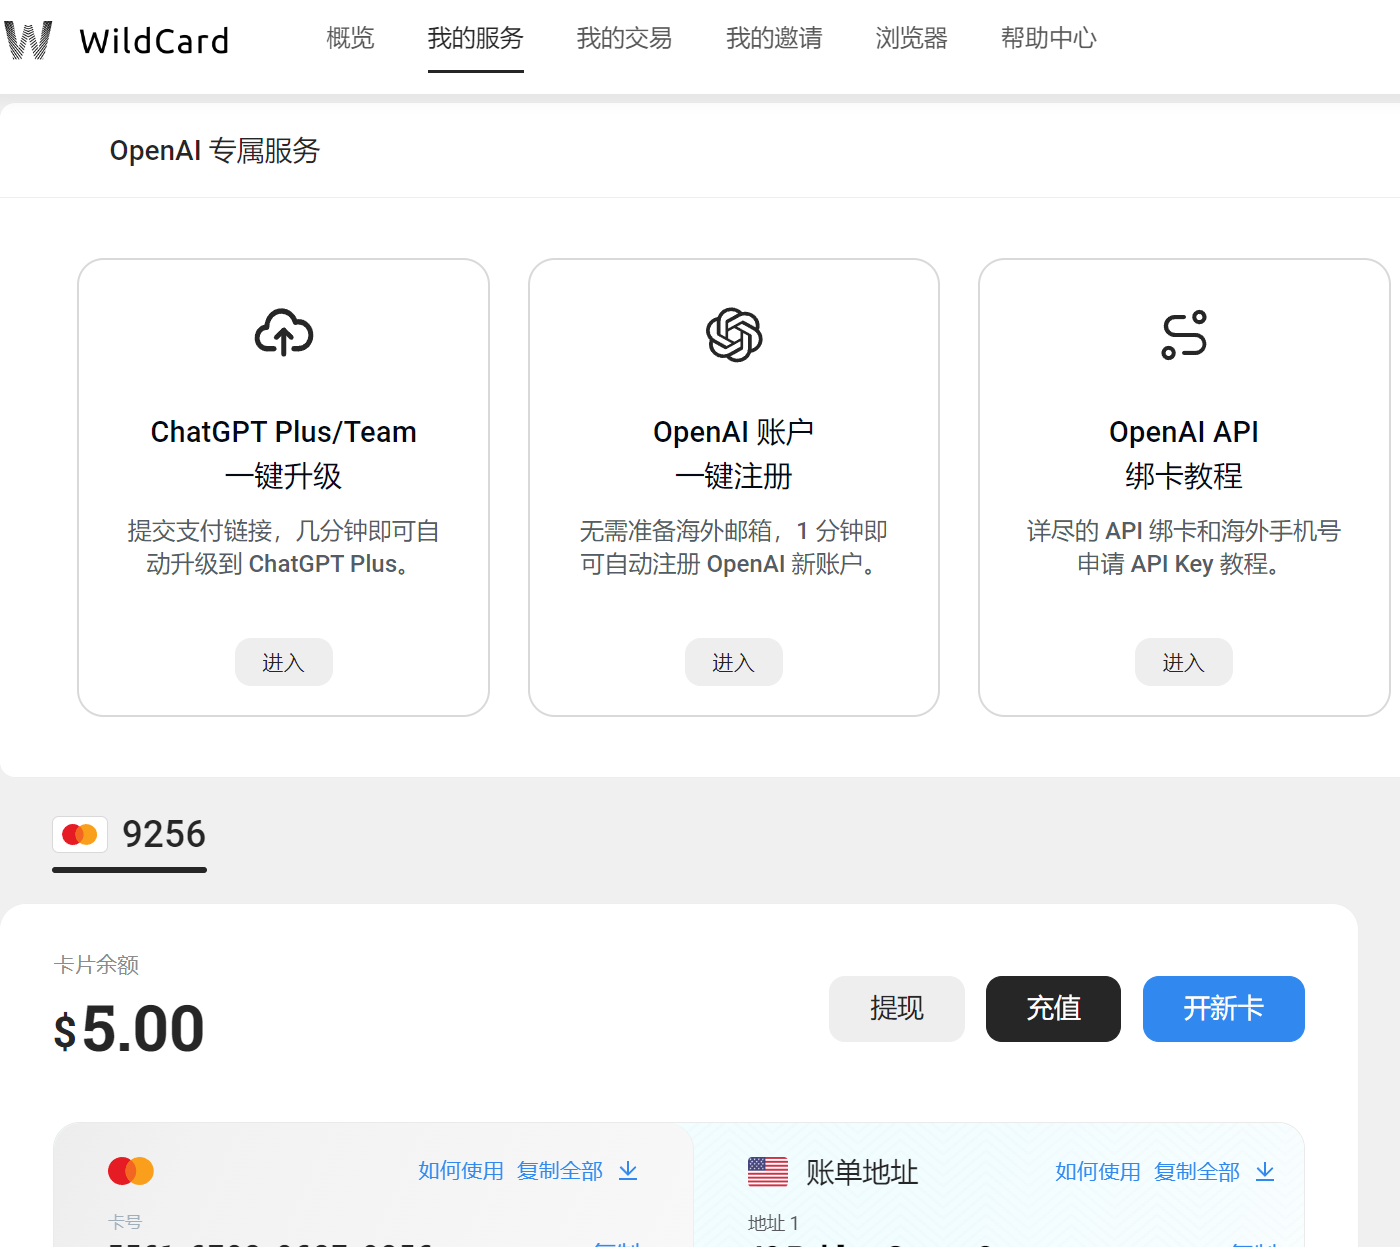Click download arrow icon in billing address panel
This screenshot has height=1247, width=1400.
tap(1265, 1172)
